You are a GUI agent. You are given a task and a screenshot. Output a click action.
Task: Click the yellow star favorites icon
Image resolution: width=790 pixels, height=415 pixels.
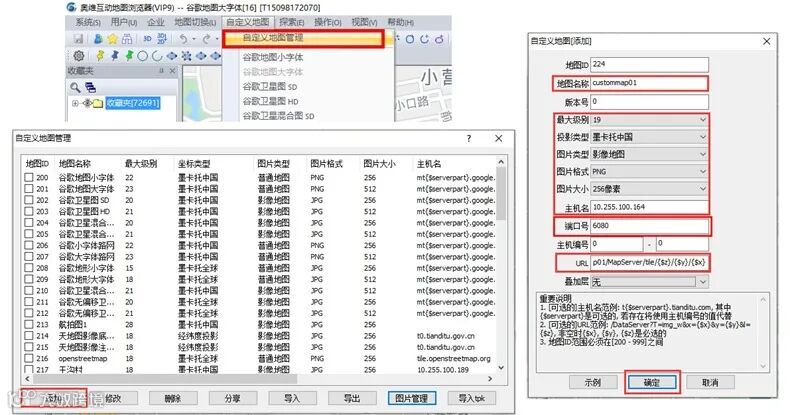tap(112, 39)
